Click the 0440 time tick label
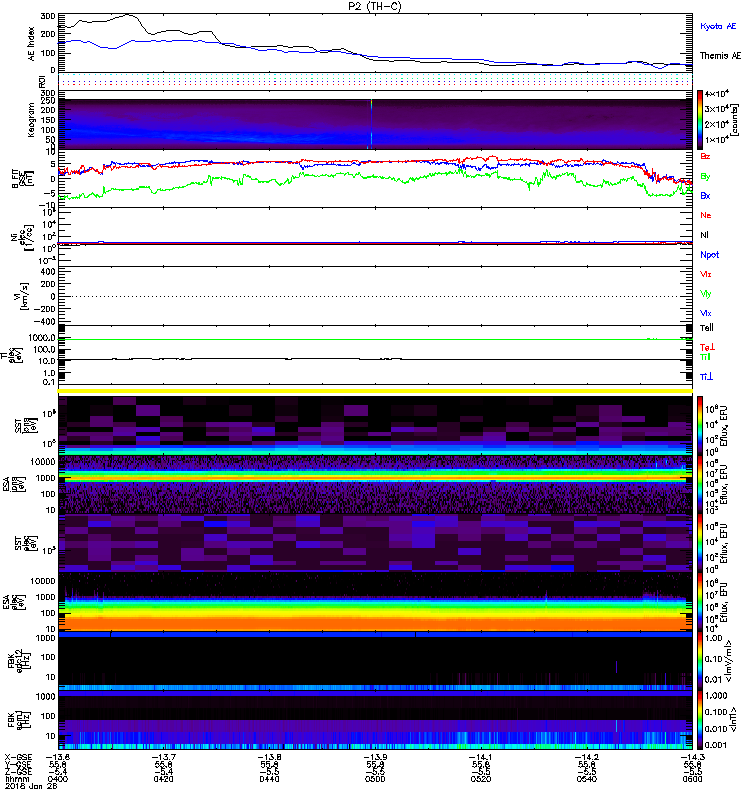The height and width of the screenshot is (800, 750). tap(269, 779)
